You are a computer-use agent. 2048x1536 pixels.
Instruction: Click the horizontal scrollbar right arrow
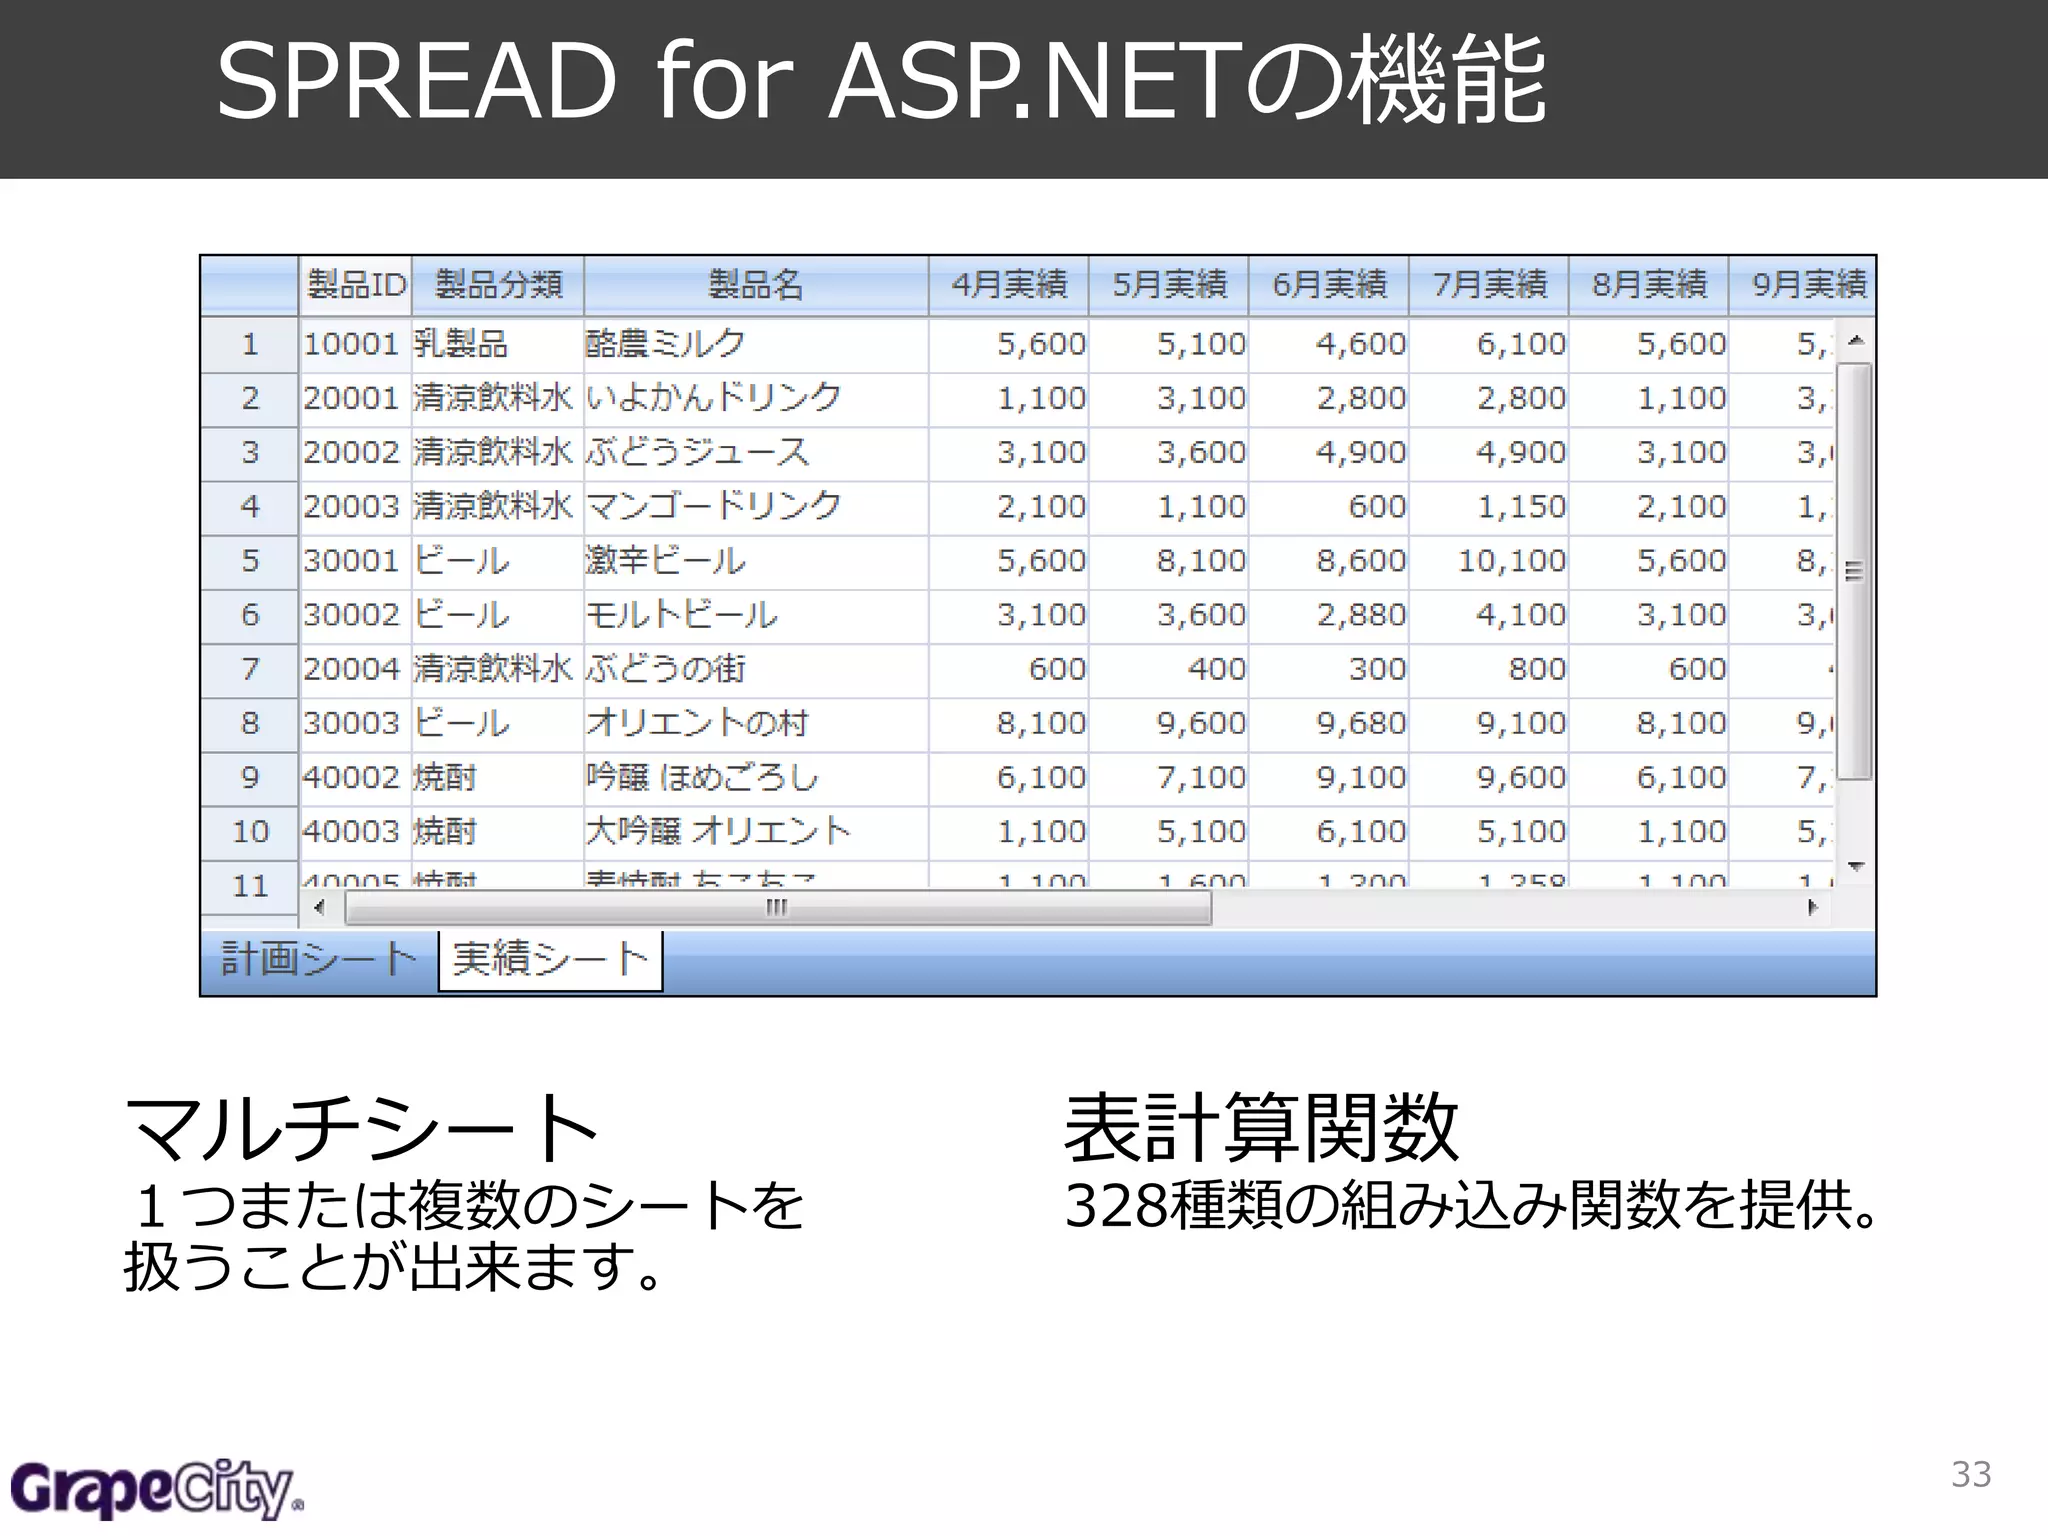[1812, 908]
